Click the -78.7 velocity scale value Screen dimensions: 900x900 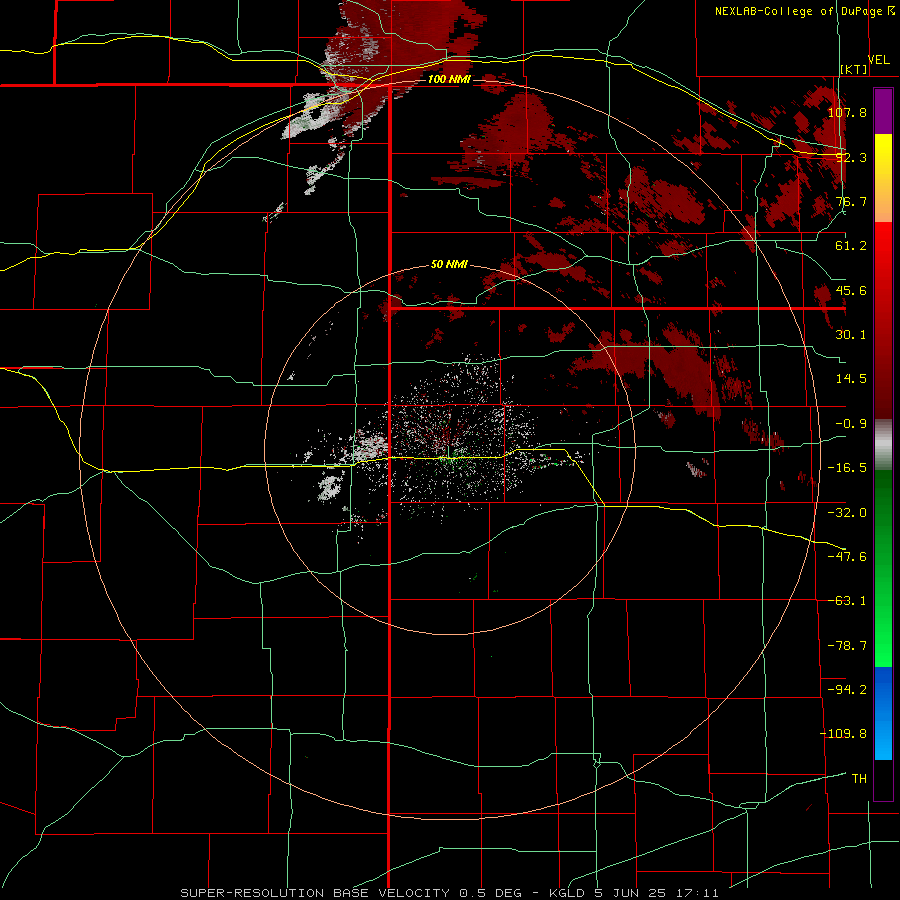[x=847, y=646]
